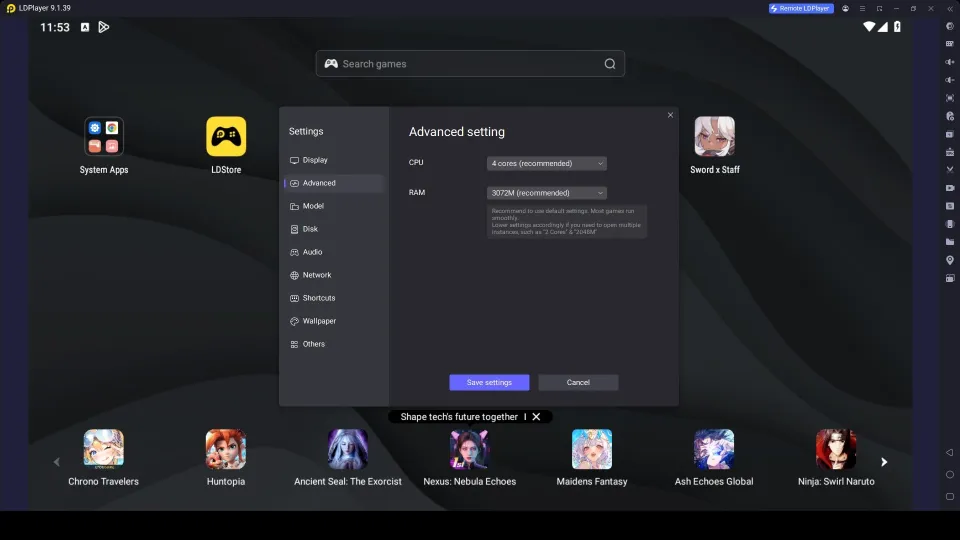Switch to Audio settings tab

click(x=334, y=252)
